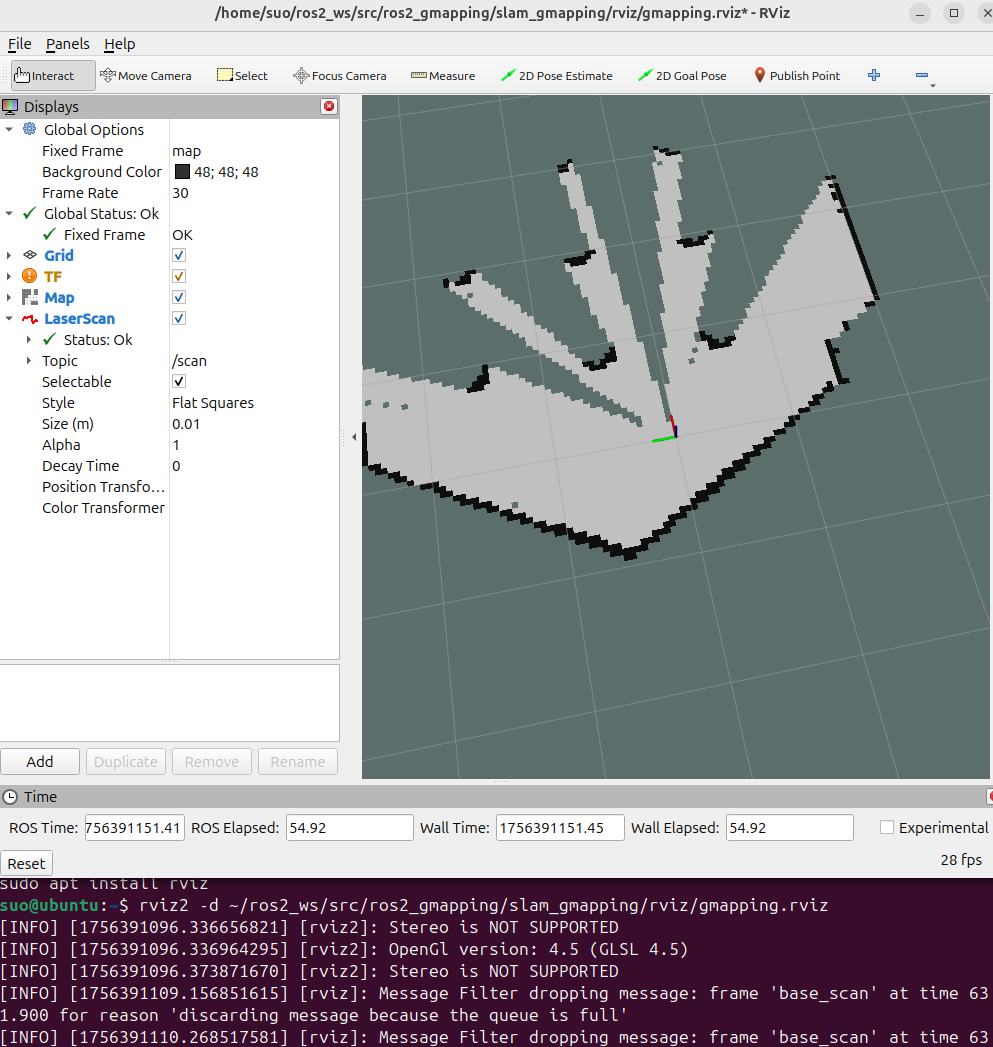Pick the Measure tool
The image size is (993, 1047).
[x=443, y=75]
